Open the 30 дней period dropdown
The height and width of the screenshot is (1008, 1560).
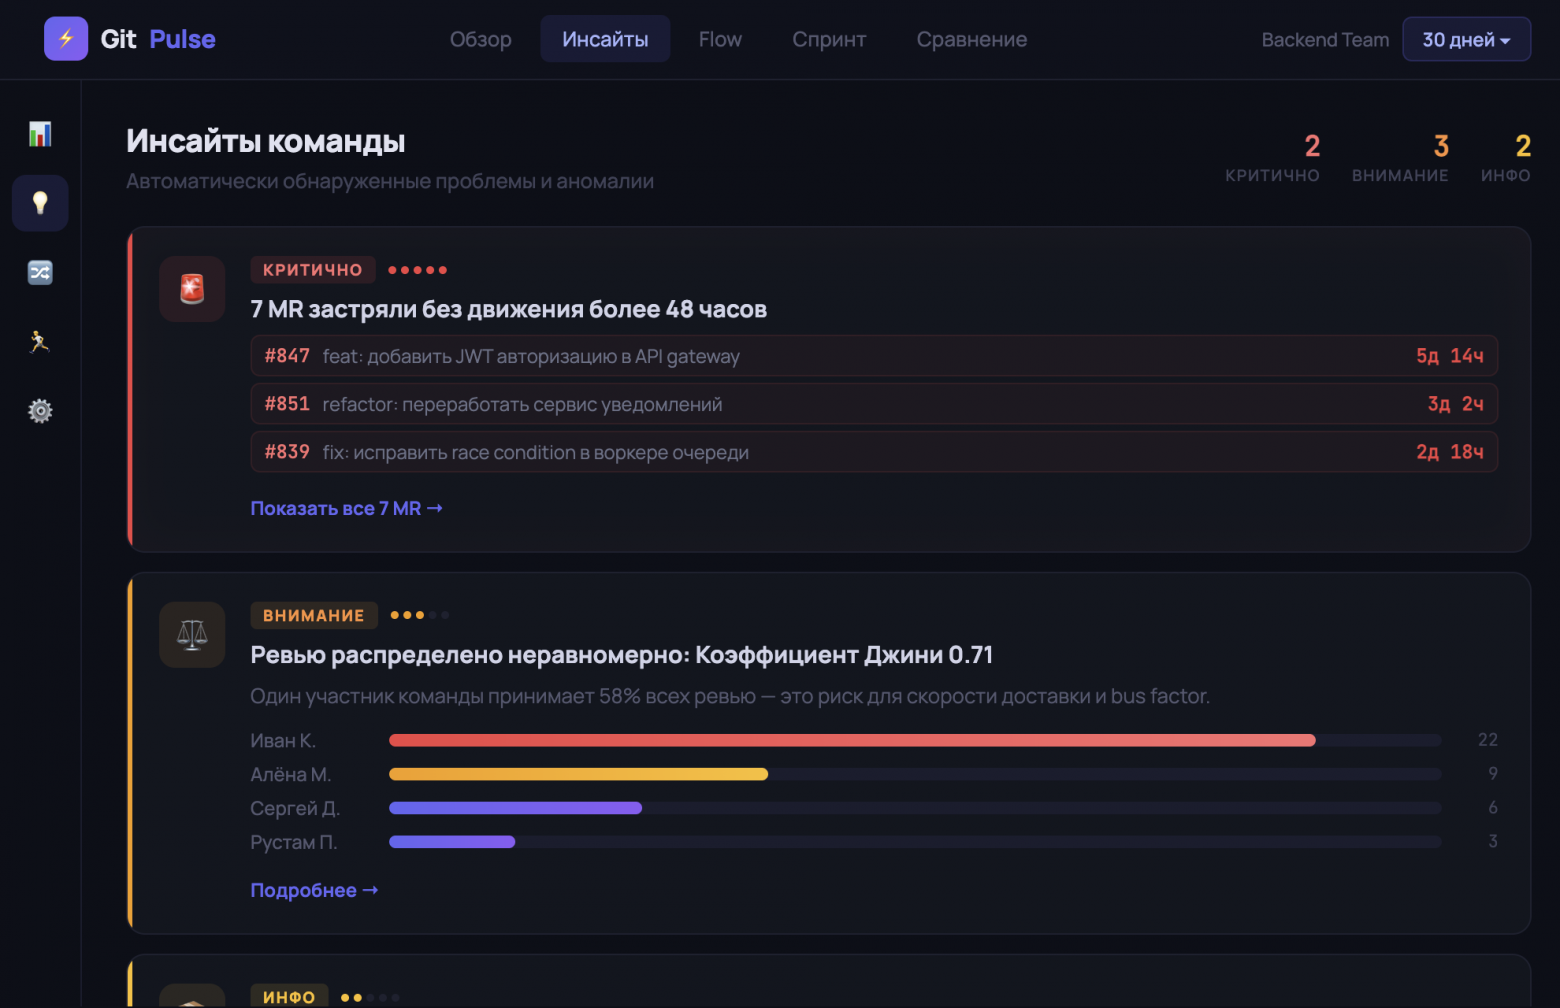[1466, 39]
